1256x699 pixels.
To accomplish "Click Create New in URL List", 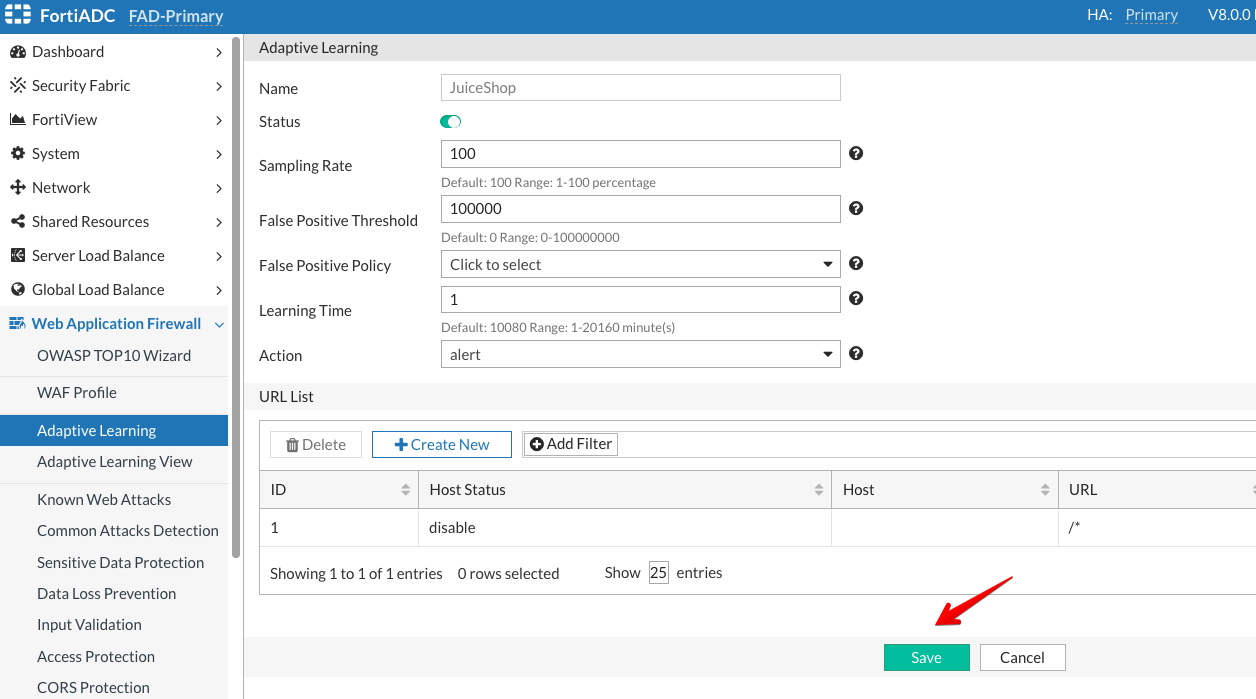I will coord(441,445).
